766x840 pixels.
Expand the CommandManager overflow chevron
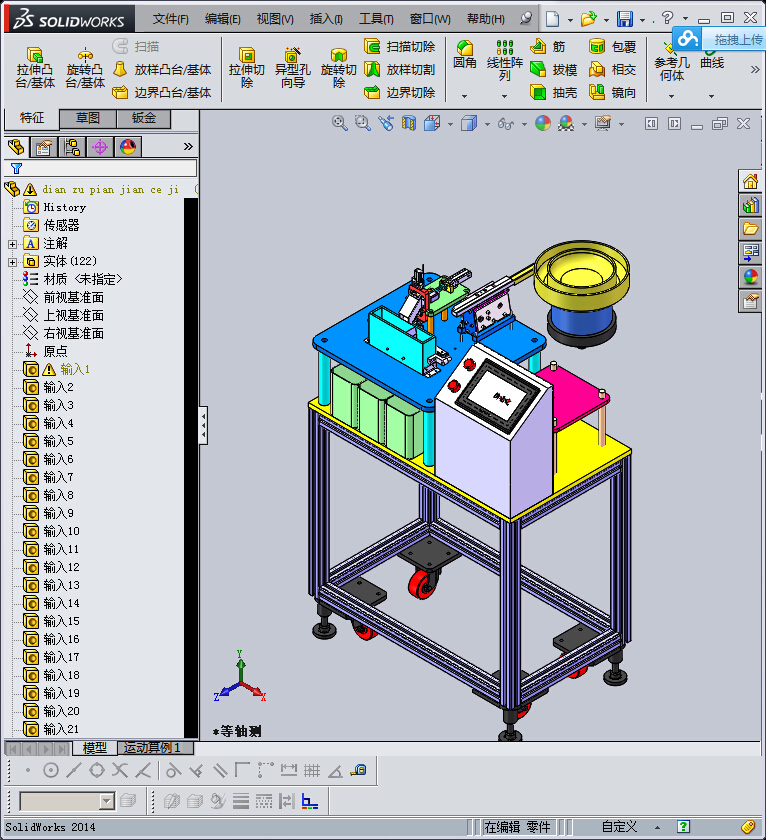pos(755,70)
